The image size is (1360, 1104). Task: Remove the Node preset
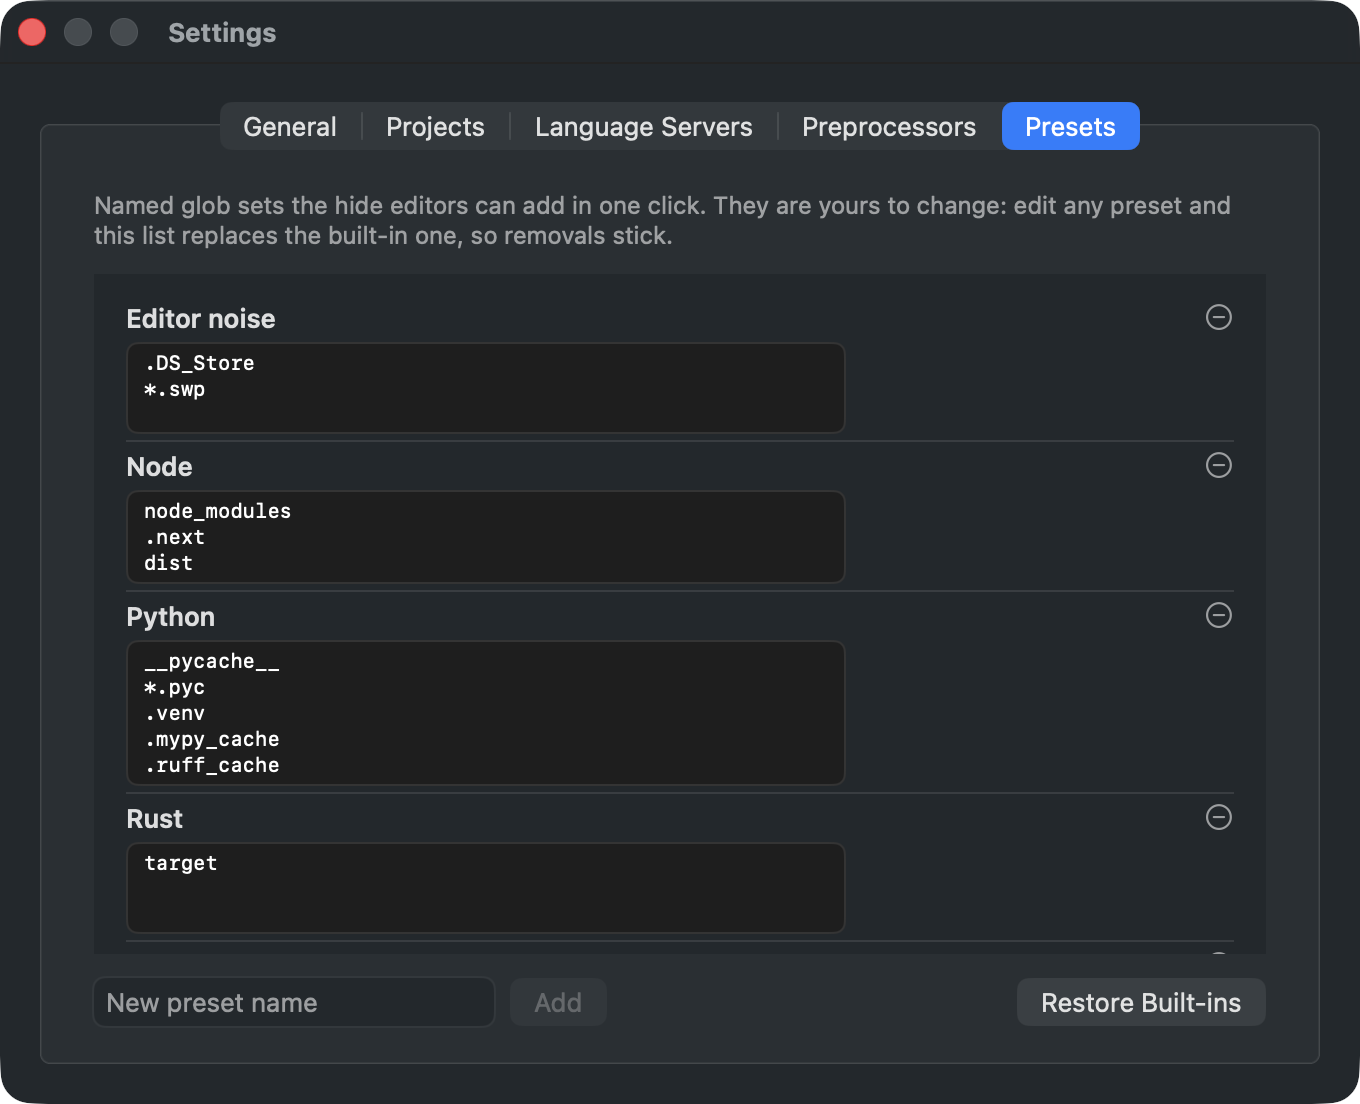coord(1218,465)
